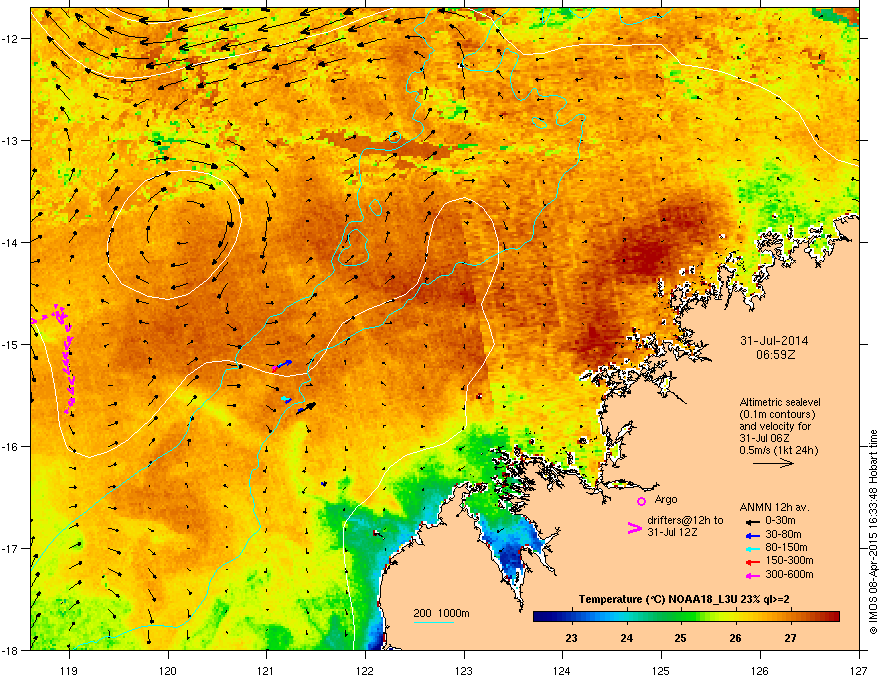880x680 pixels.
Task: Click the longitude axis label 121
Action: pyautogui.click(x=266, y=670)
